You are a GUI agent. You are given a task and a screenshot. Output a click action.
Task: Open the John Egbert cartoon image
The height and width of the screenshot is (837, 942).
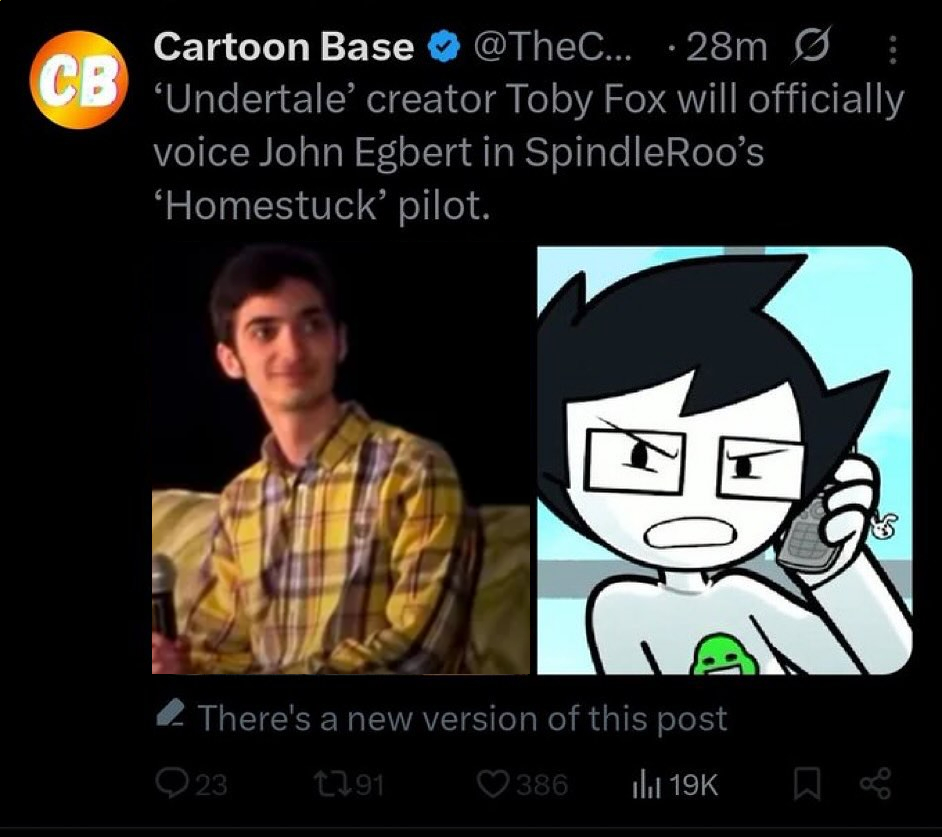[x=725, y=460]
